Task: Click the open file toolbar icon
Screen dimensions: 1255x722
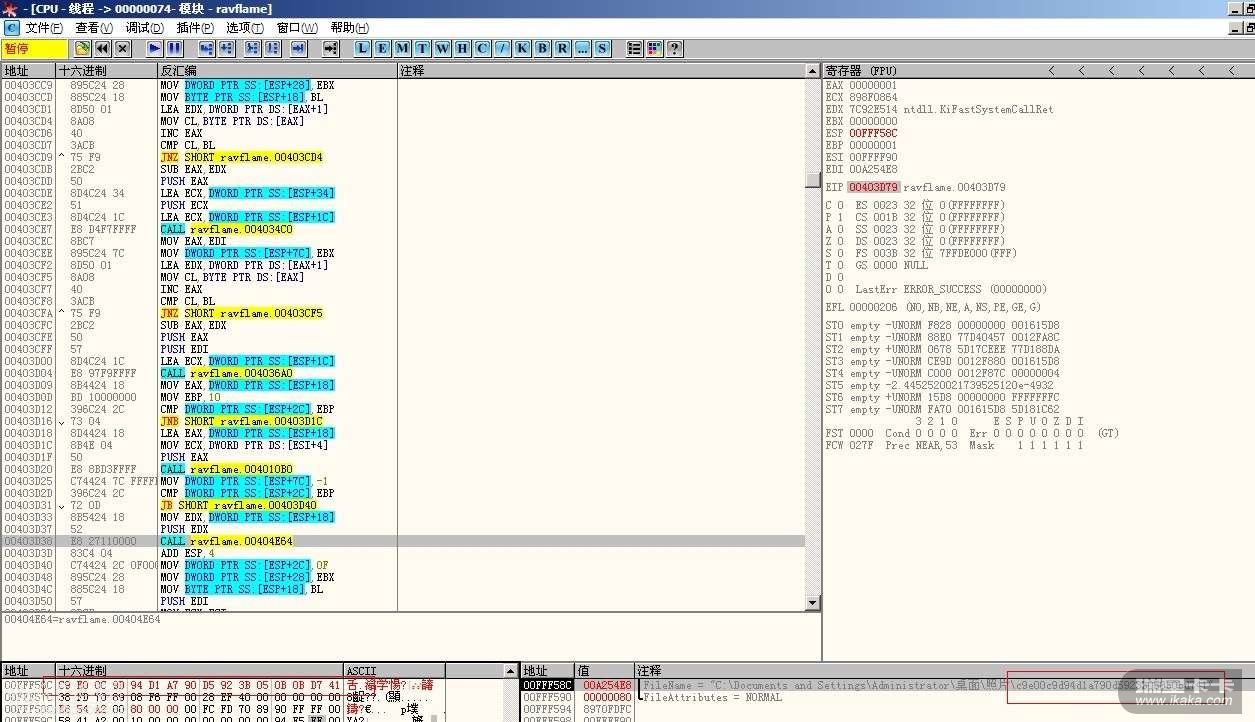Action: (x=82, y=48)
